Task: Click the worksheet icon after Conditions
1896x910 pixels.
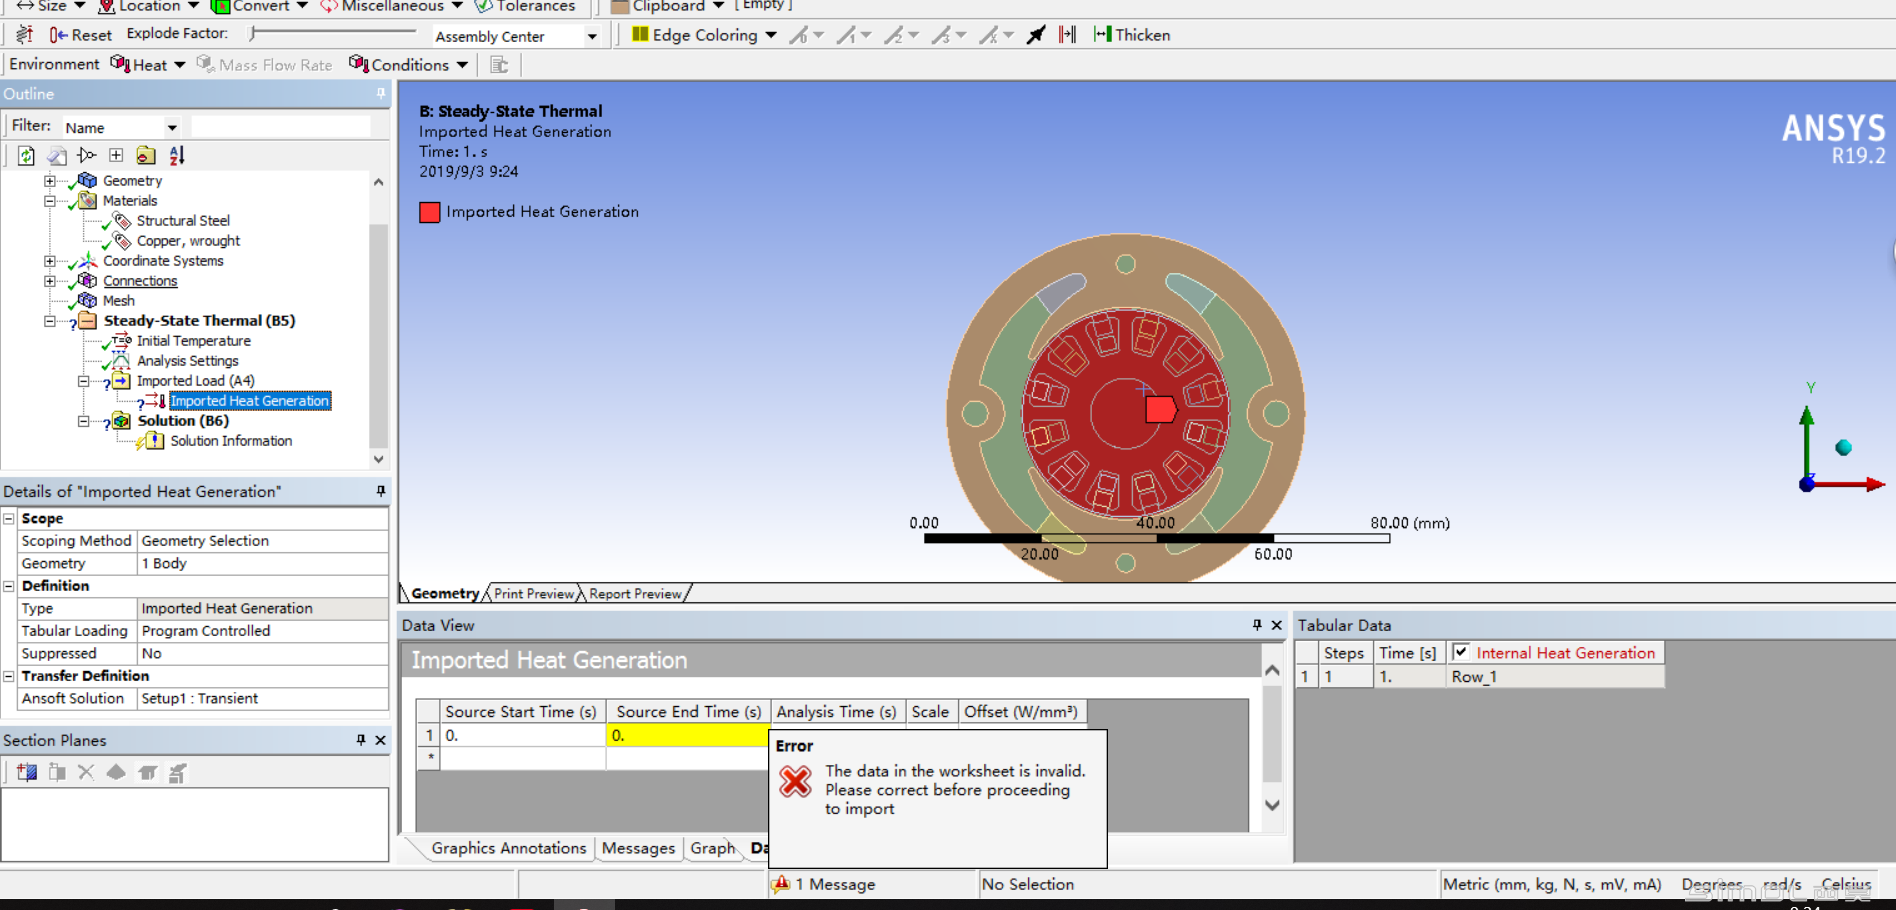Action: tap(499, 65)
